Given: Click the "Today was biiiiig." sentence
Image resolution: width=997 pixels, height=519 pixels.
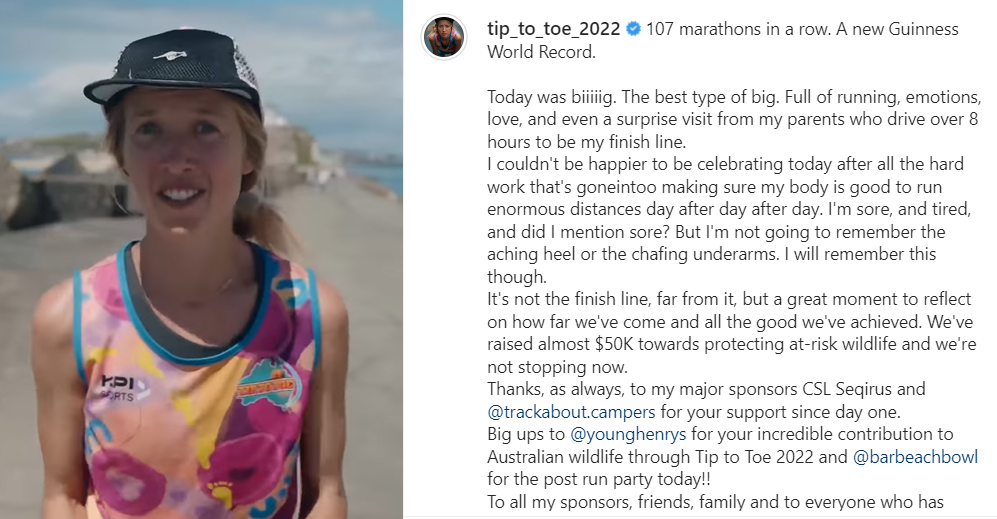Looking at the screenshot, I should pos(554,97).
